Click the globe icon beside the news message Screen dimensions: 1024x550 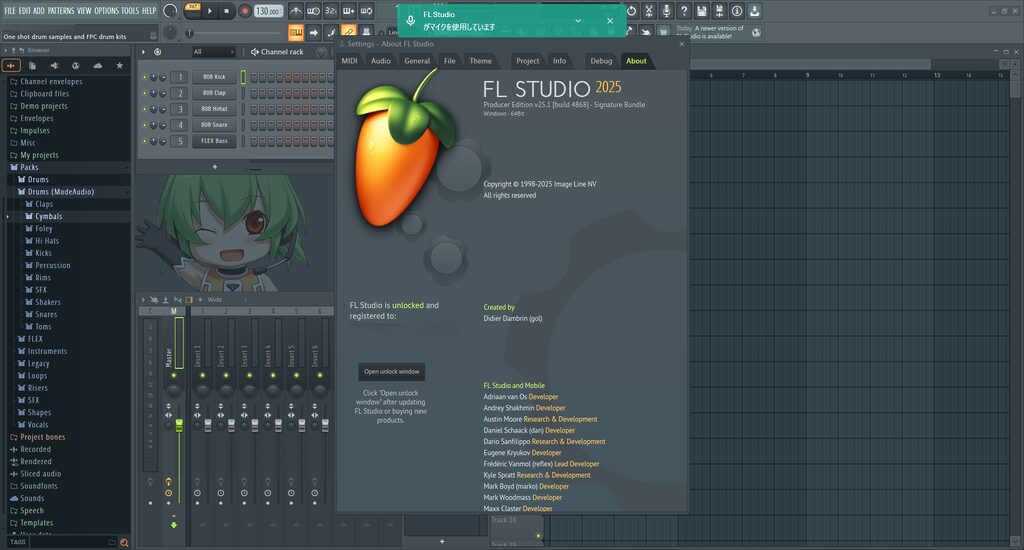point(756,32)
